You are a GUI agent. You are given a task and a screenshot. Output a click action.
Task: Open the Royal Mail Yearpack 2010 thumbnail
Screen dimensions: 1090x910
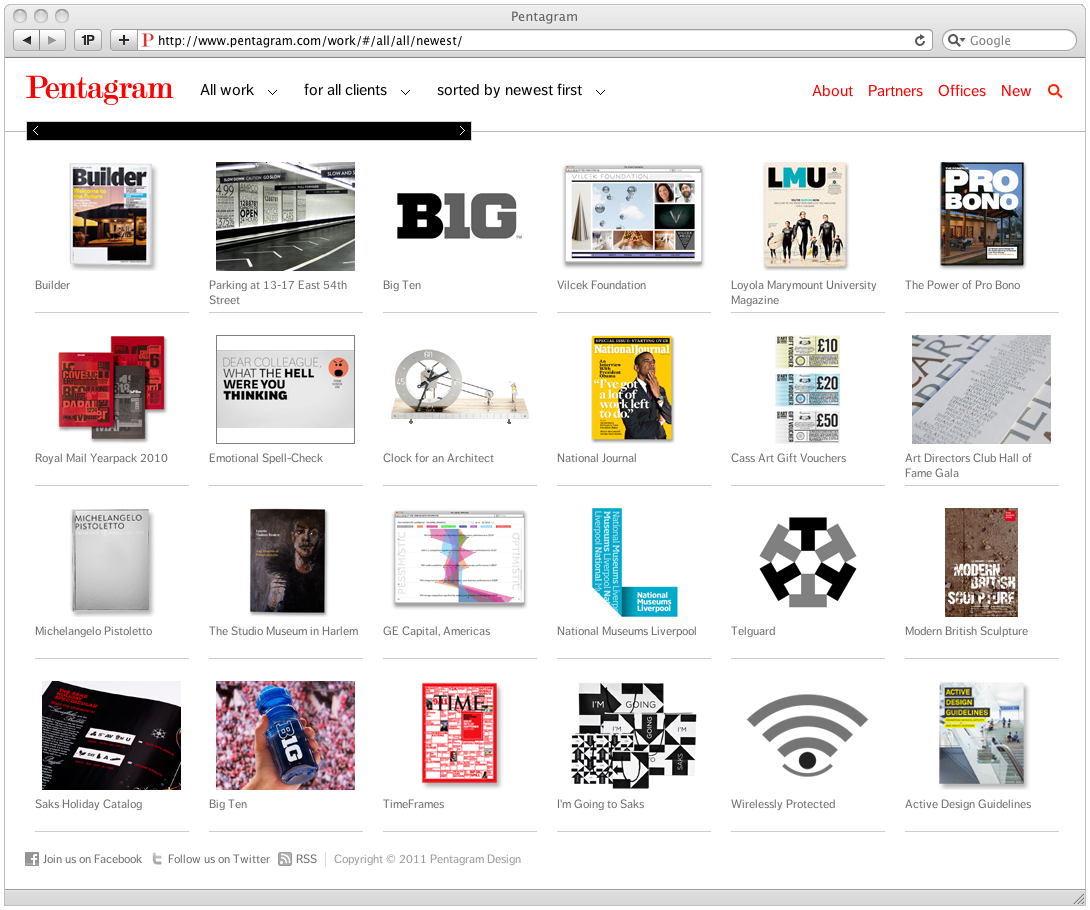click(x=111, y=389)
